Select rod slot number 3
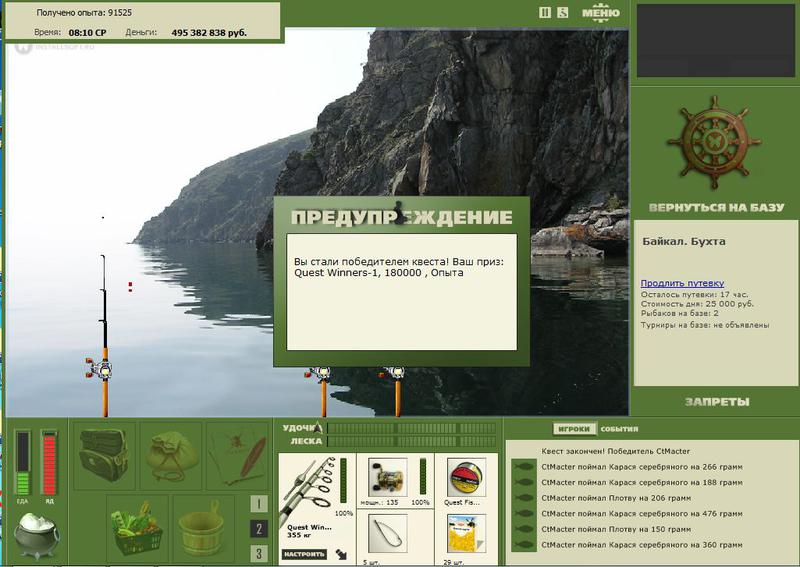The image size is (800, 567). [x=259, y=553]
